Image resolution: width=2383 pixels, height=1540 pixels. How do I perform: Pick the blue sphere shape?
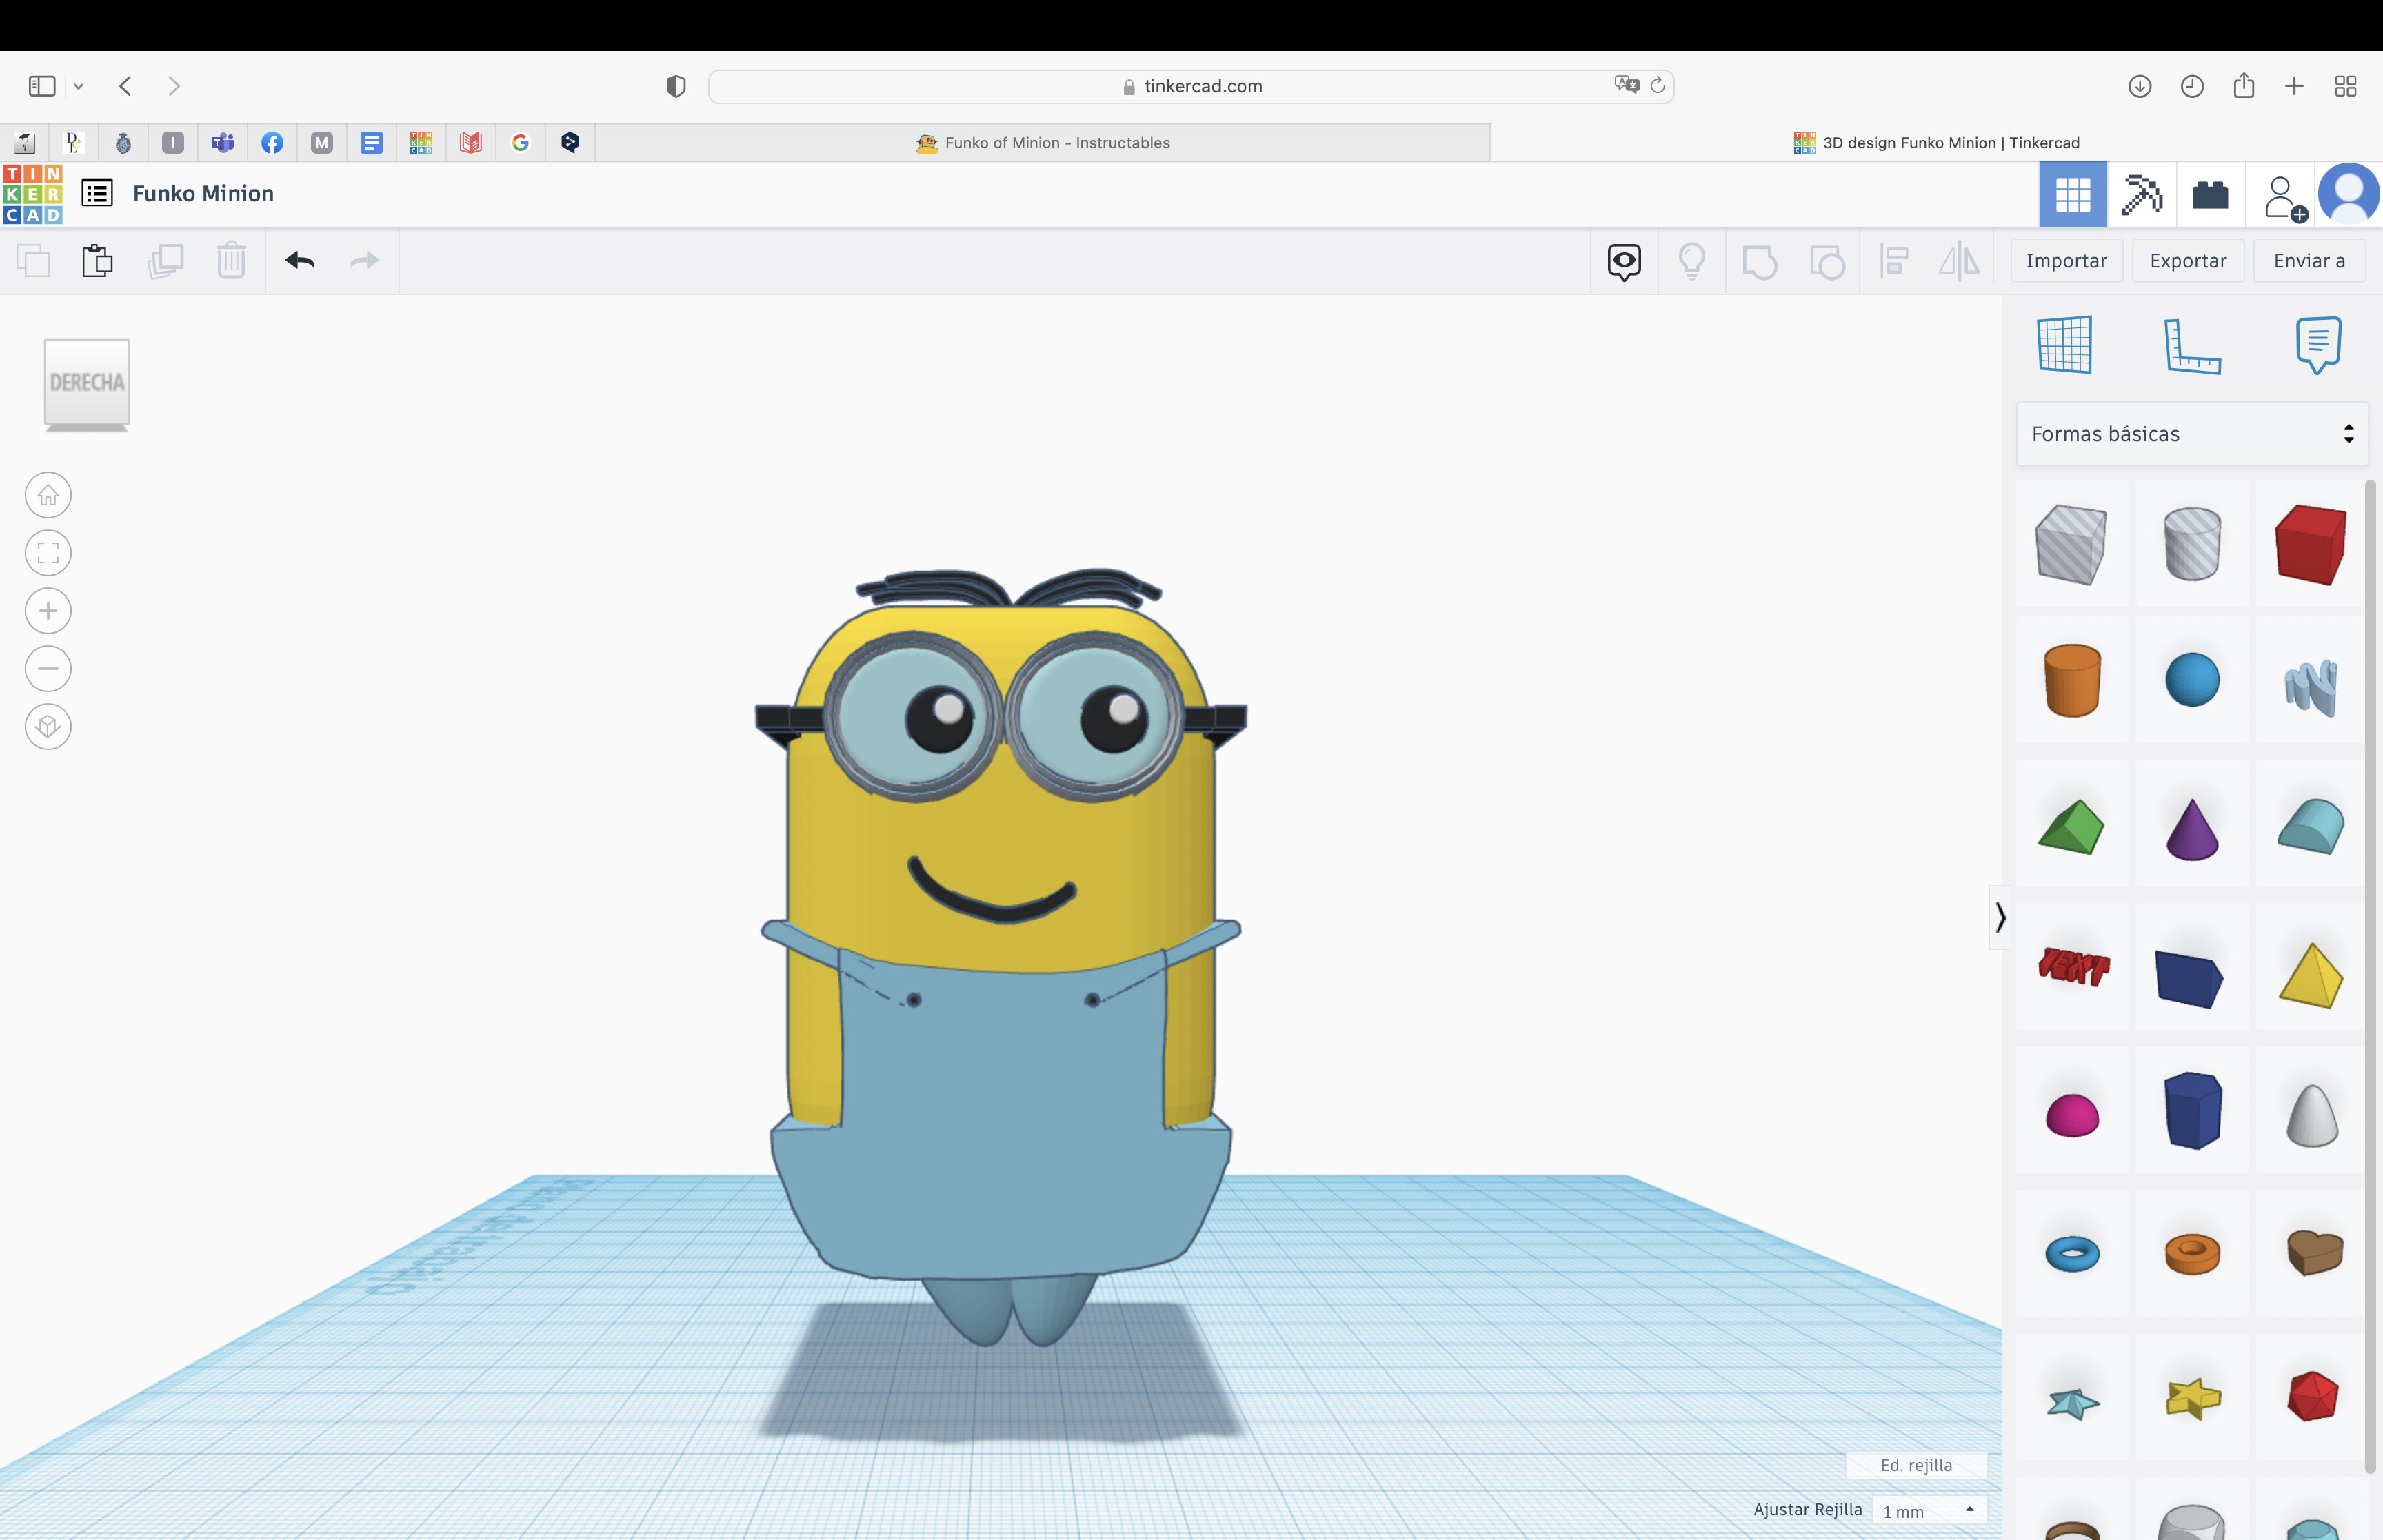click(2192, 680)
